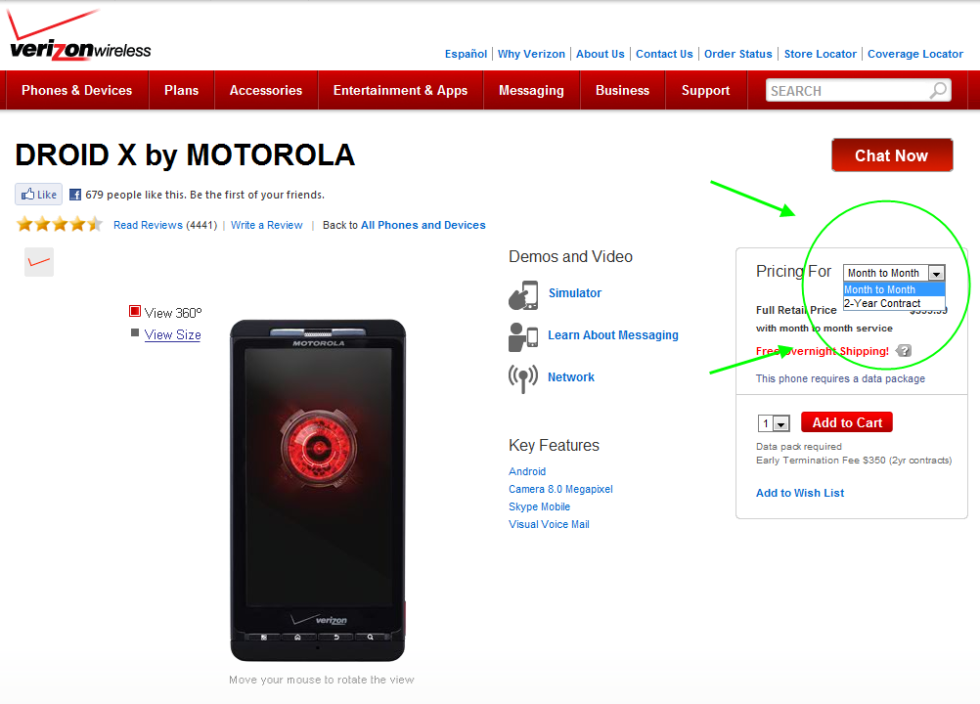Click the small Verizon checkmark thumbnail

point(39,262)
